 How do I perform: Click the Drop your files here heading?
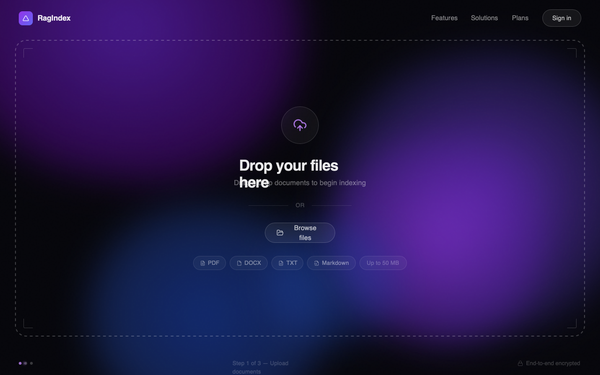tap(289, 174)
